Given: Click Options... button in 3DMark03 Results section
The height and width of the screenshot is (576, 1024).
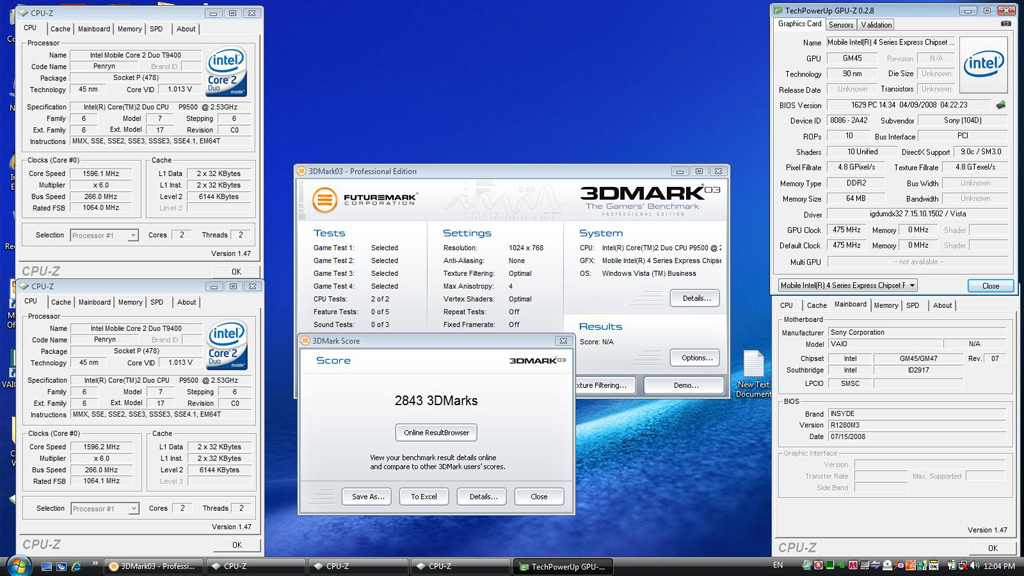Looking at the screenshot, I should coord(696,358).
